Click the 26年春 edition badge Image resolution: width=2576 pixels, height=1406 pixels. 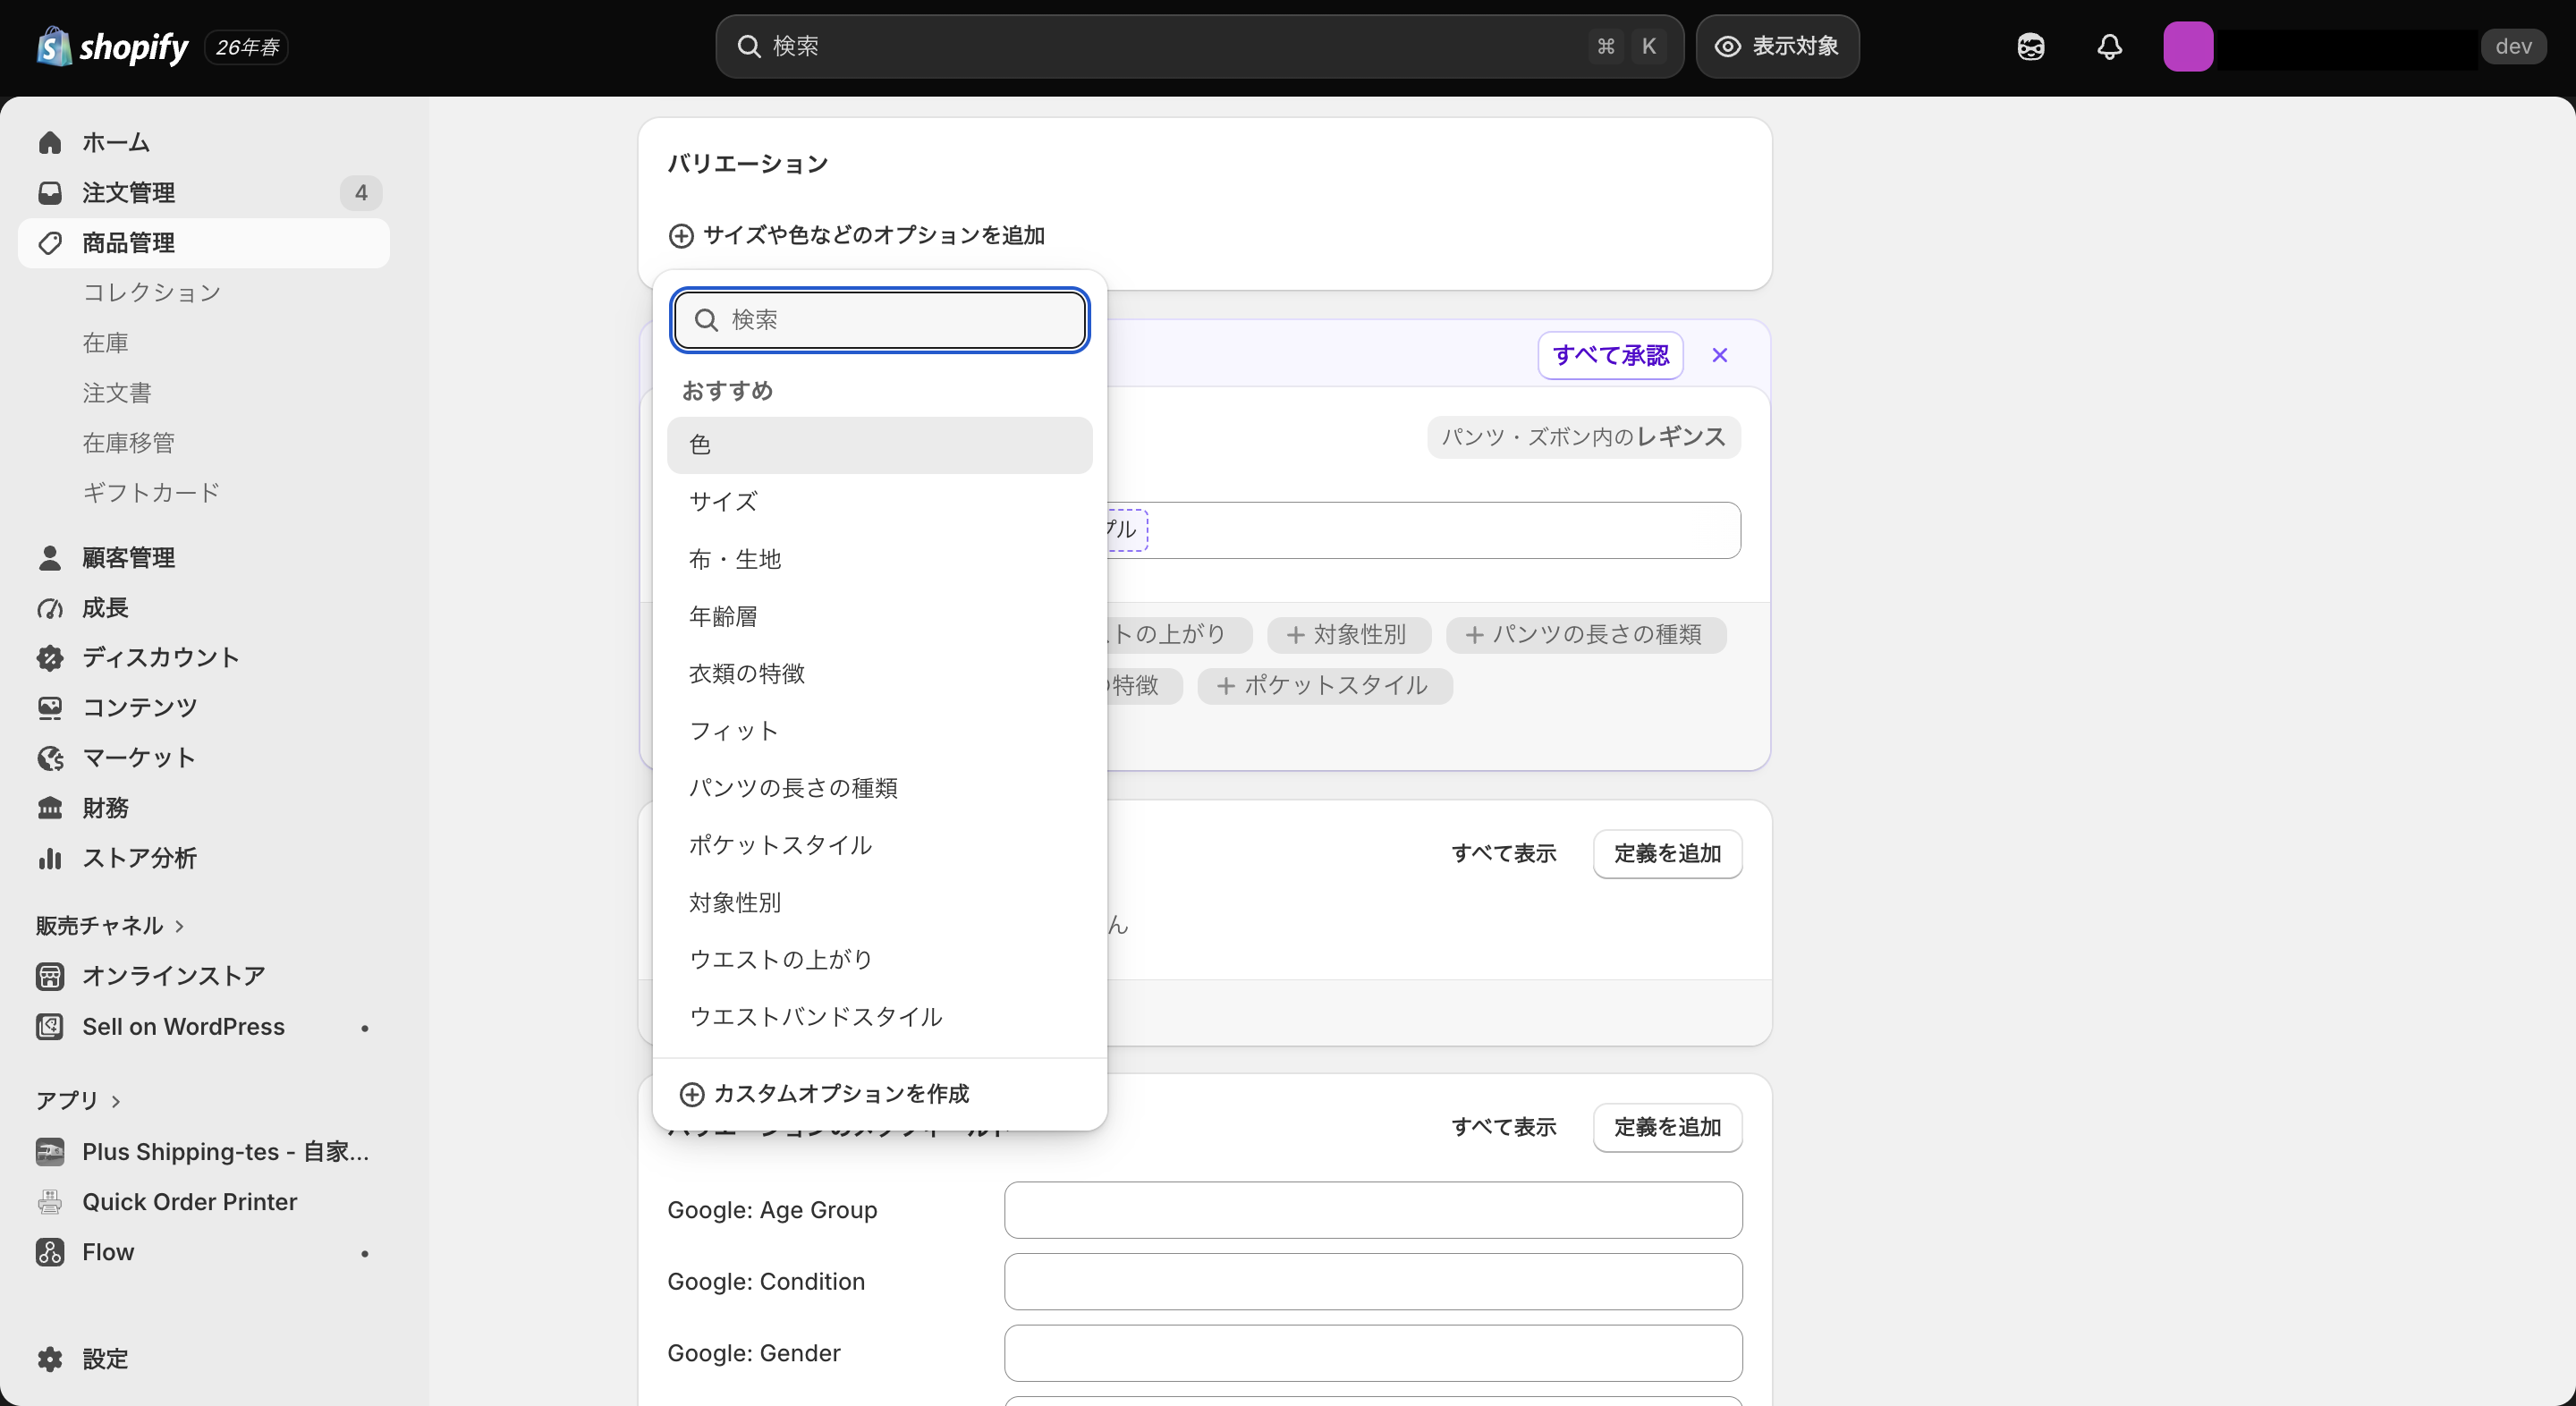tap(247, 47)
